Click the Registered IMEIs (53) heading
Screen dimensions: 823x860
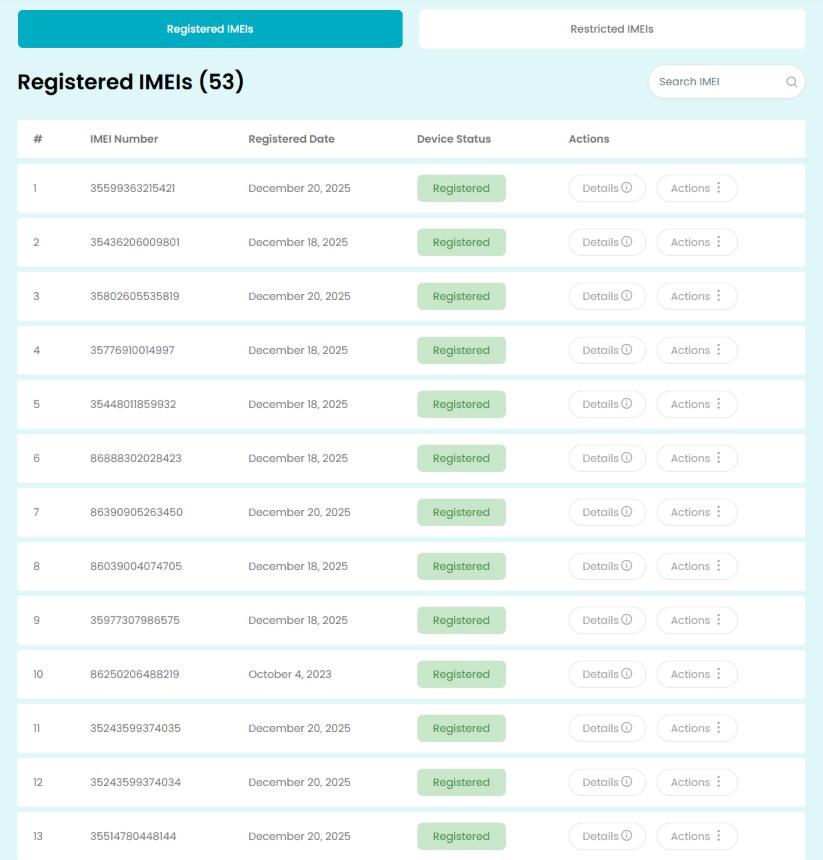[x=130, y=82]
